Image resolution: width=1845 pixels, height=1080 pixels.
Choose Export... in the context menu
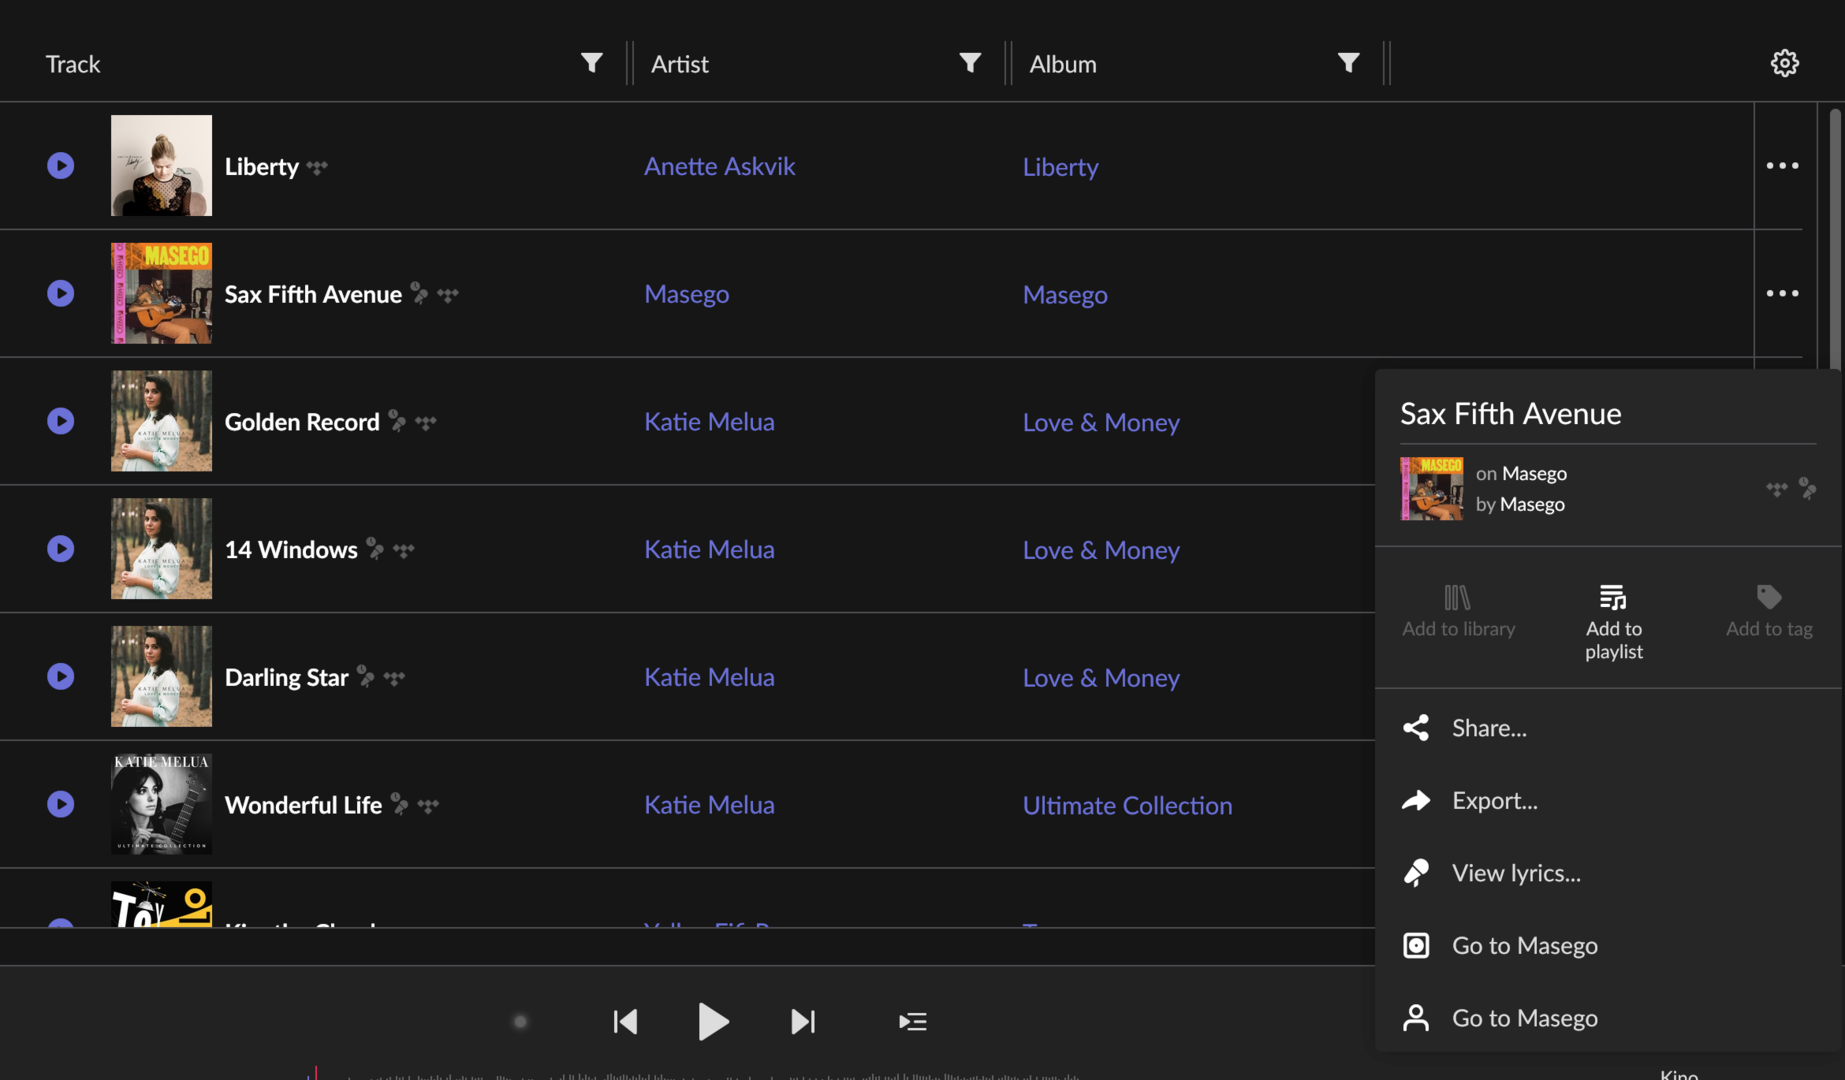click(1494, 801)
